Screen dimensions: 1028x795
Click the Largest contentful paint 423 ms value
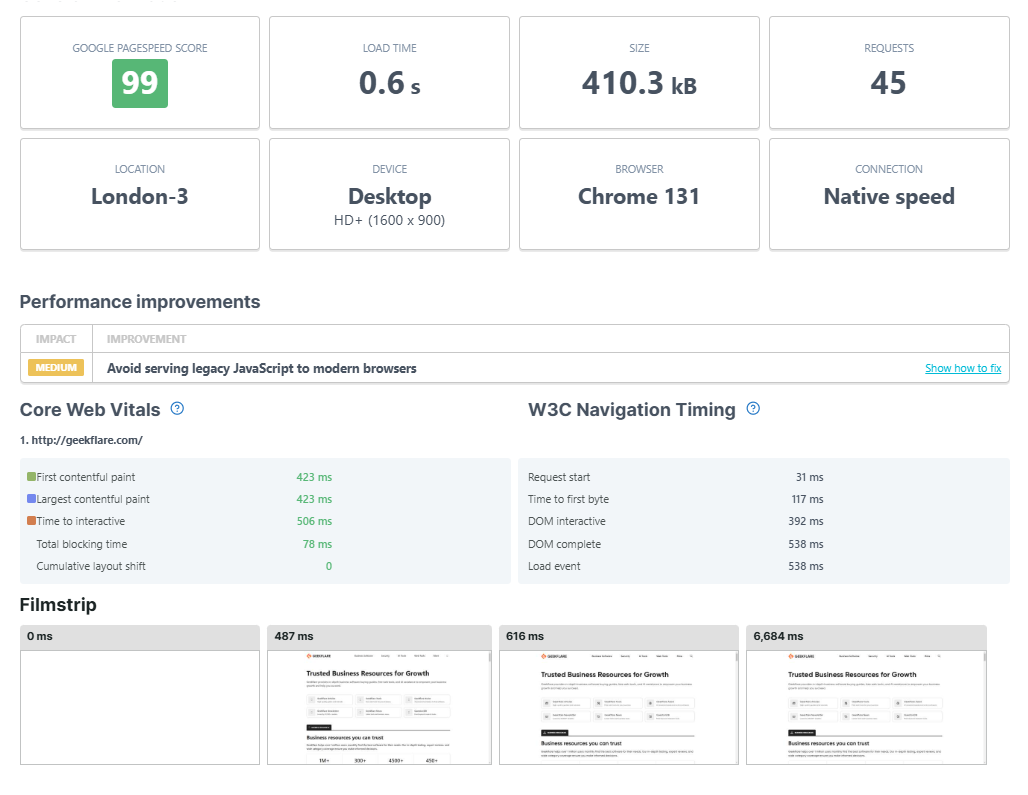pyautogui.click(x=314, y=499)
